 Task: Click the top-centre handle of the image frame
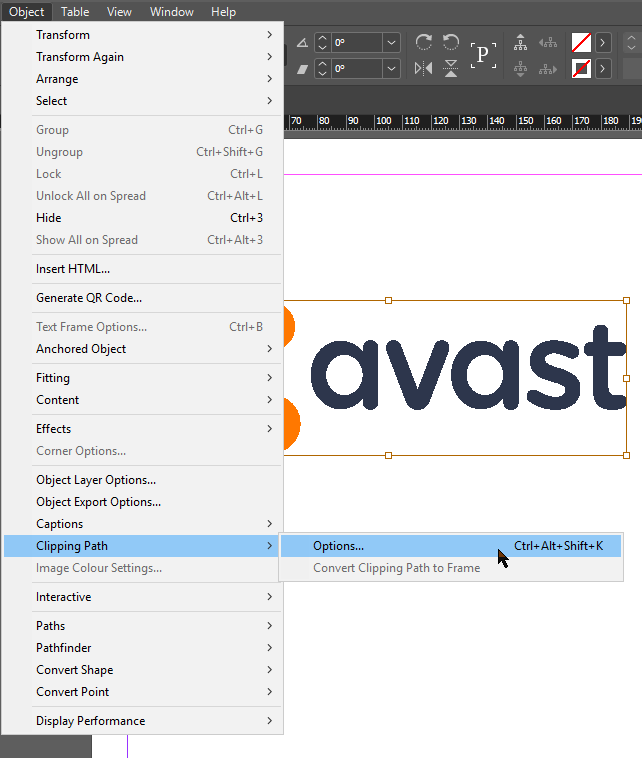coord(388,301)
